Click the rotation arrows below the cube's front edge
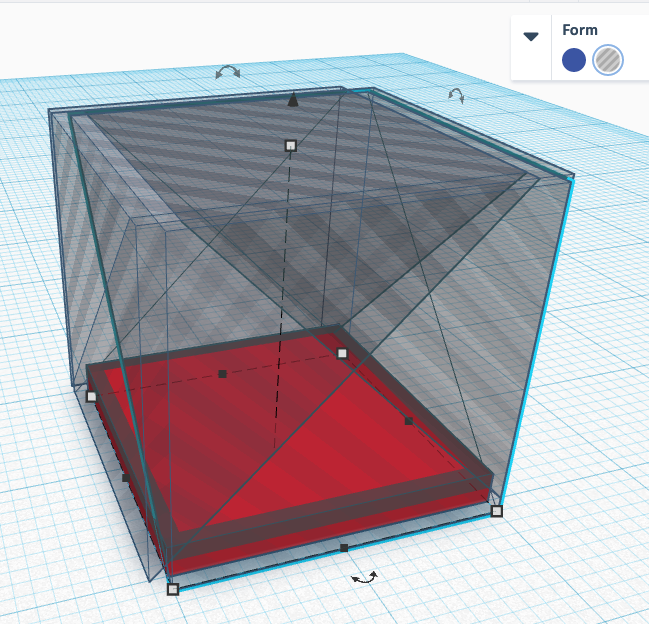This screenshot has width=649, height=624. (364, 578)
